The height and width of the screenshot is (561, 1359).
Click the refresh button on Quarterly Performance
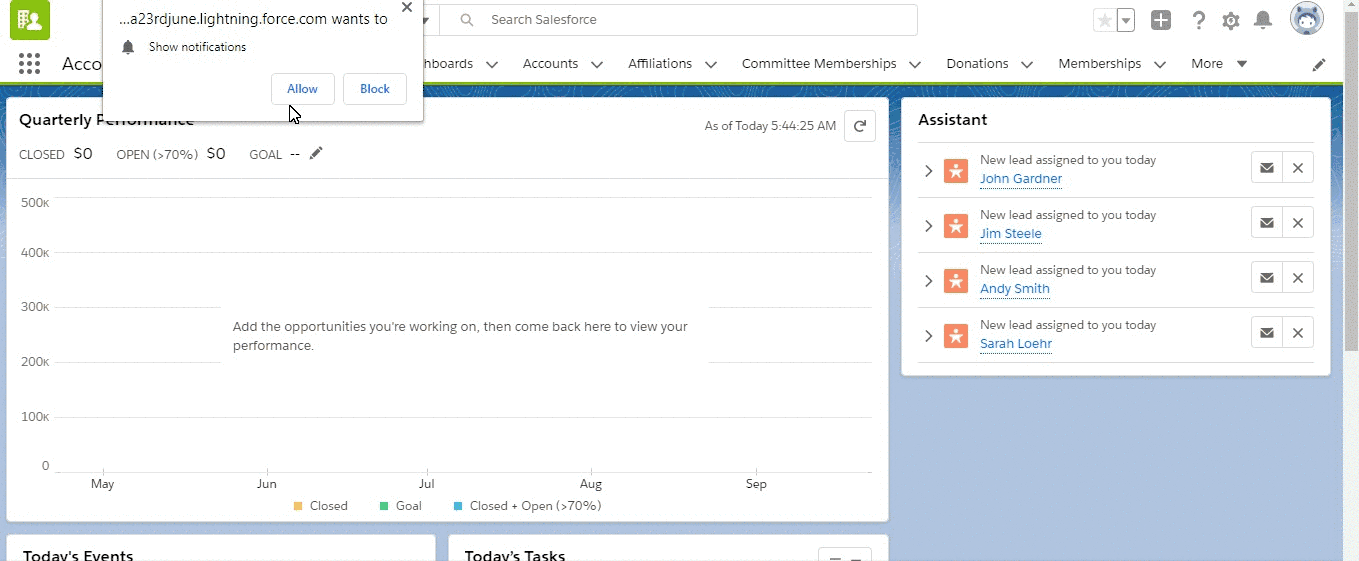[860, 126]
